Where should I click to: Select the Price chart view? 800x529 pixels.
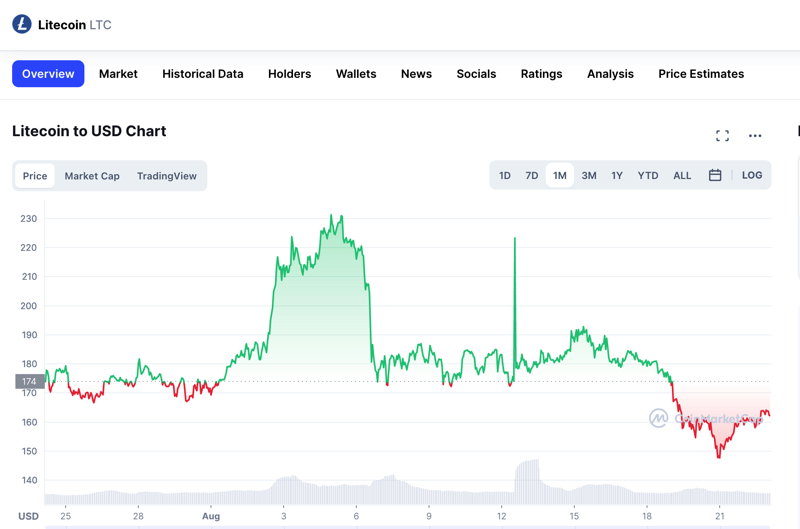35,175
